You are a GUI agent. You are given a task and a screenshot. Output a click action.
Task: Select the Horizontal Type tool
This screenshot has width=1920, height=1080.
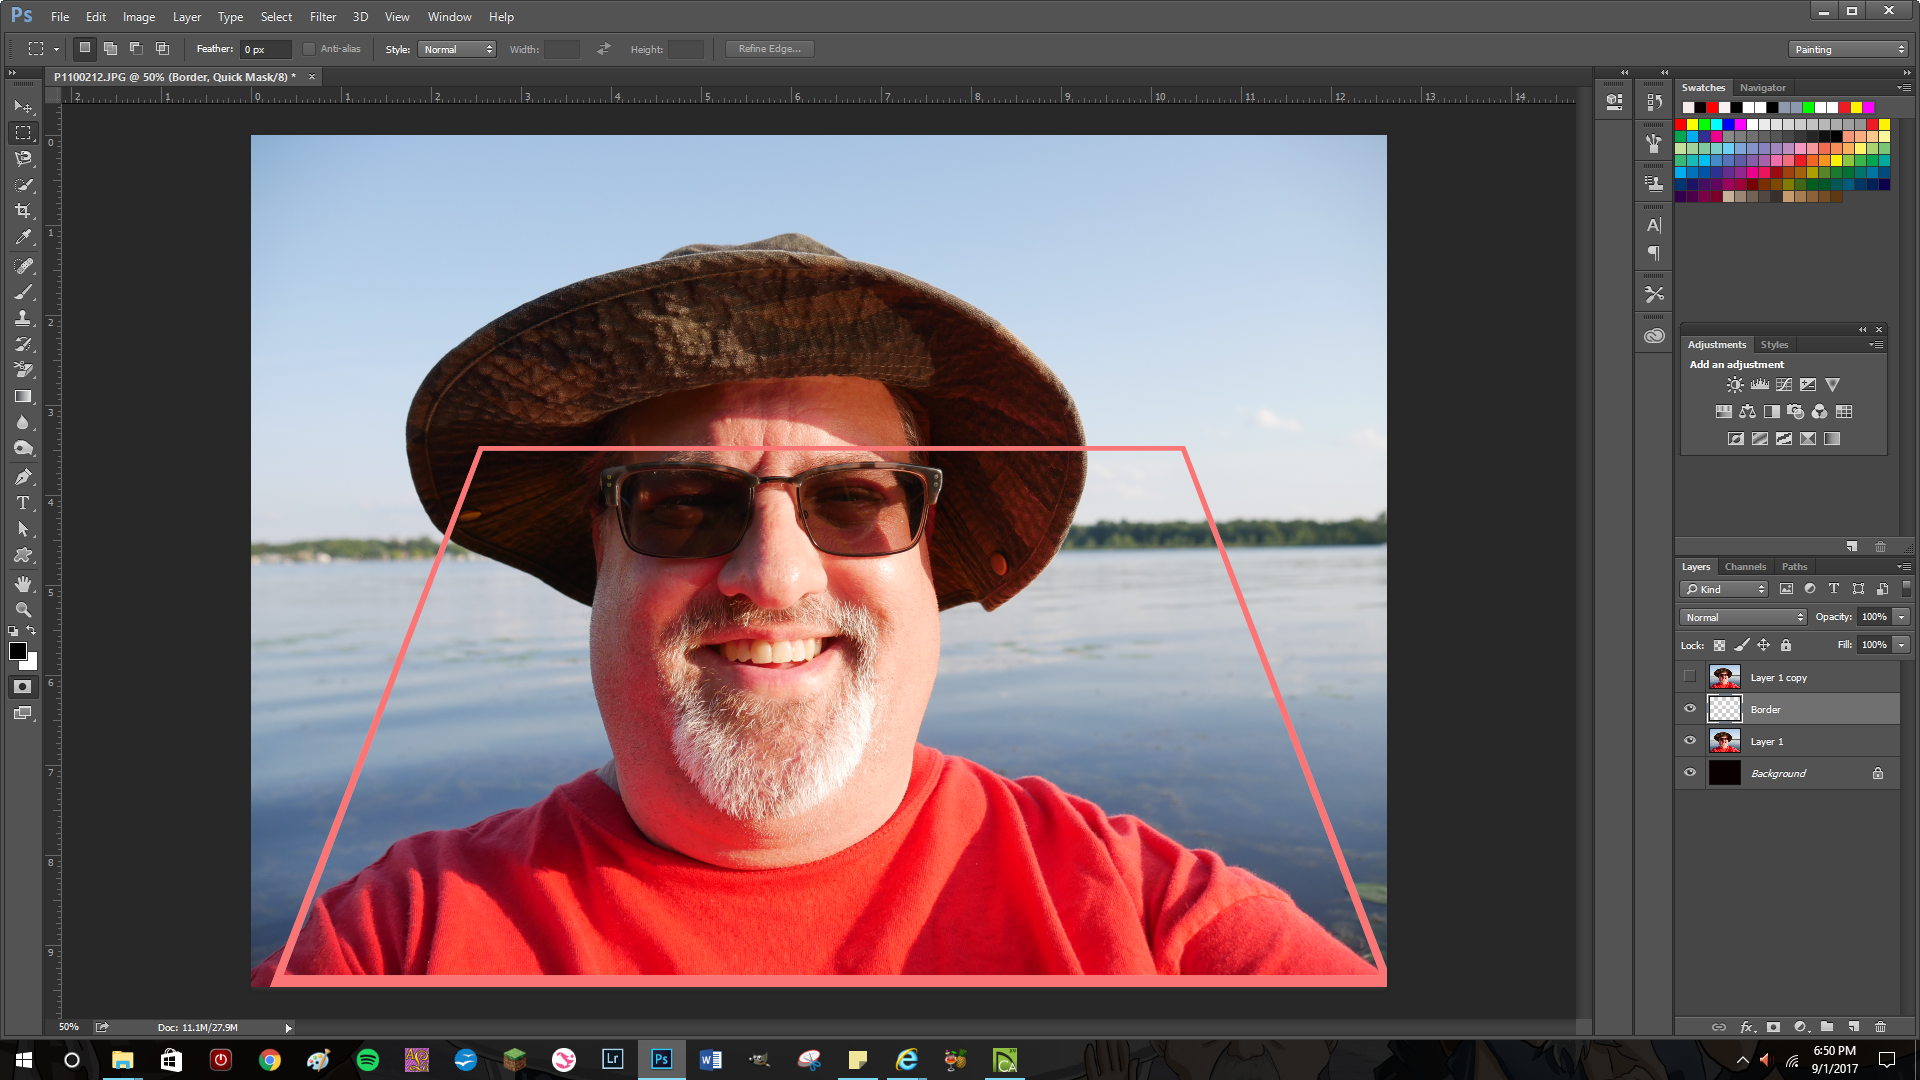click(23, 503)
